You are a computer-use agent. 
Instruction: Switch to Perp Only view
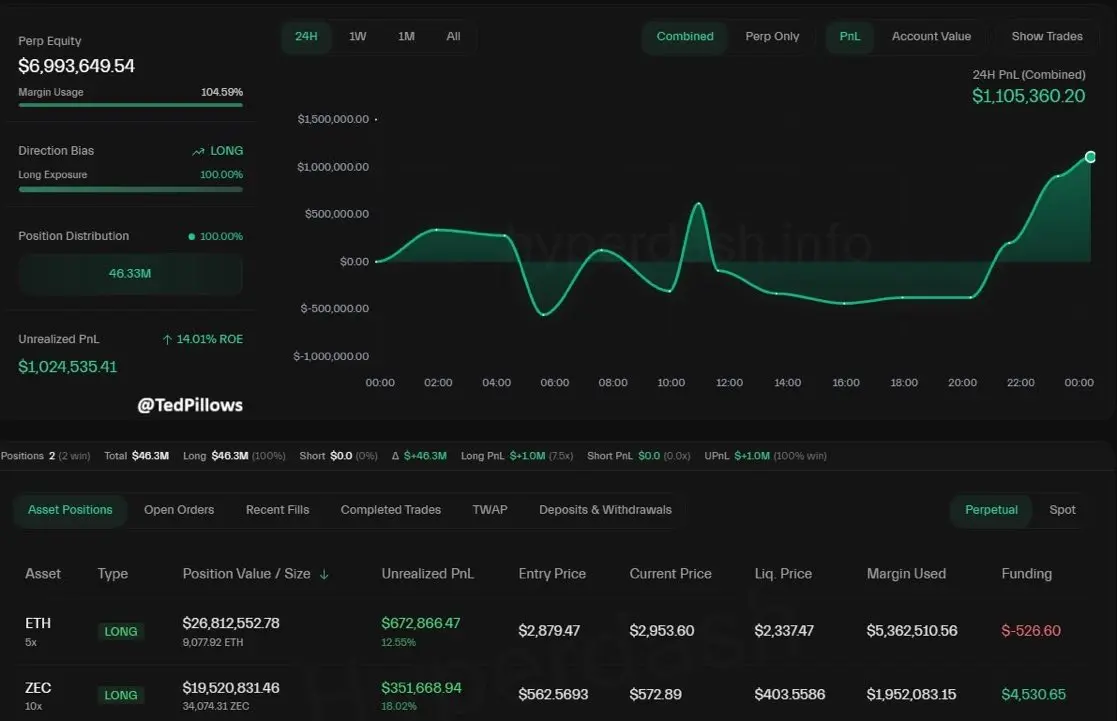772,37
